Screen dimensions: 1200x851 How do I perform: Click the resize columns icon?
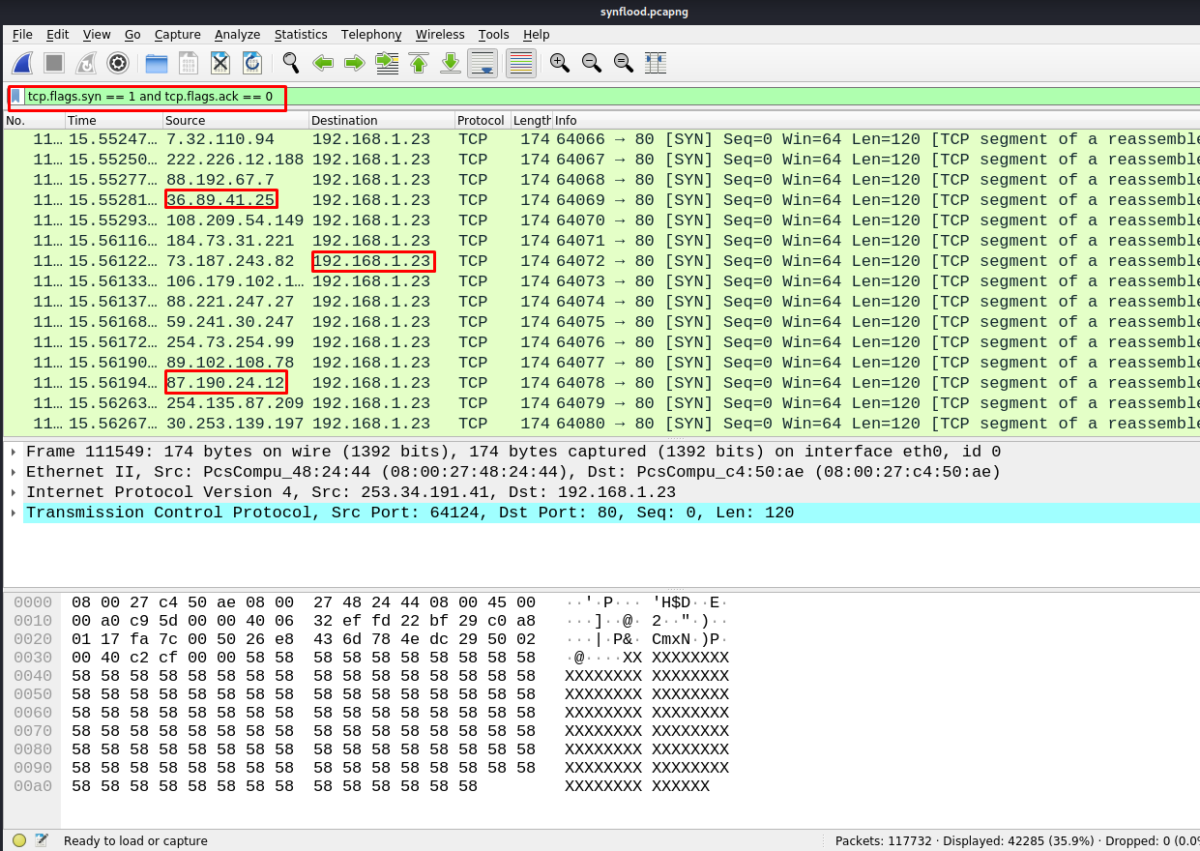[x=656, y=64]
